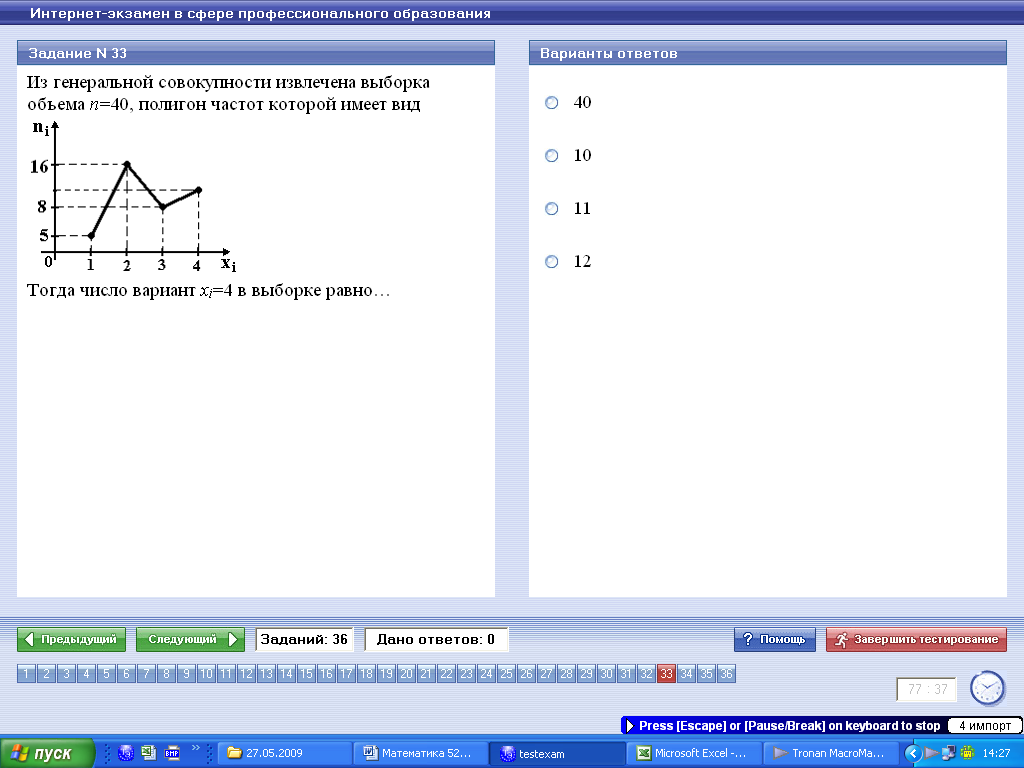Pick answer 12 radio button
The image size is (1024, 768).
(551, 262)
